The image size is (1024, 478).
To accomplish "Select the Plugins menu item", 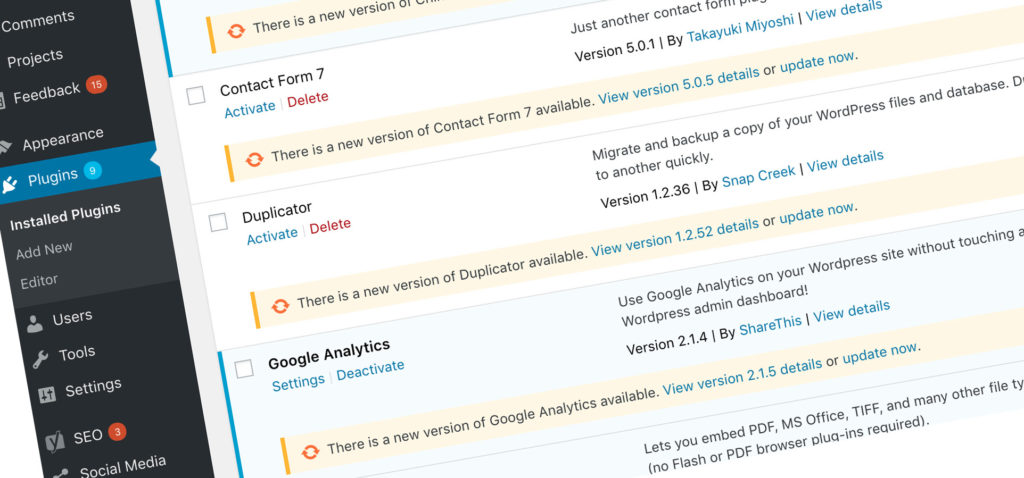I will 53,178.
